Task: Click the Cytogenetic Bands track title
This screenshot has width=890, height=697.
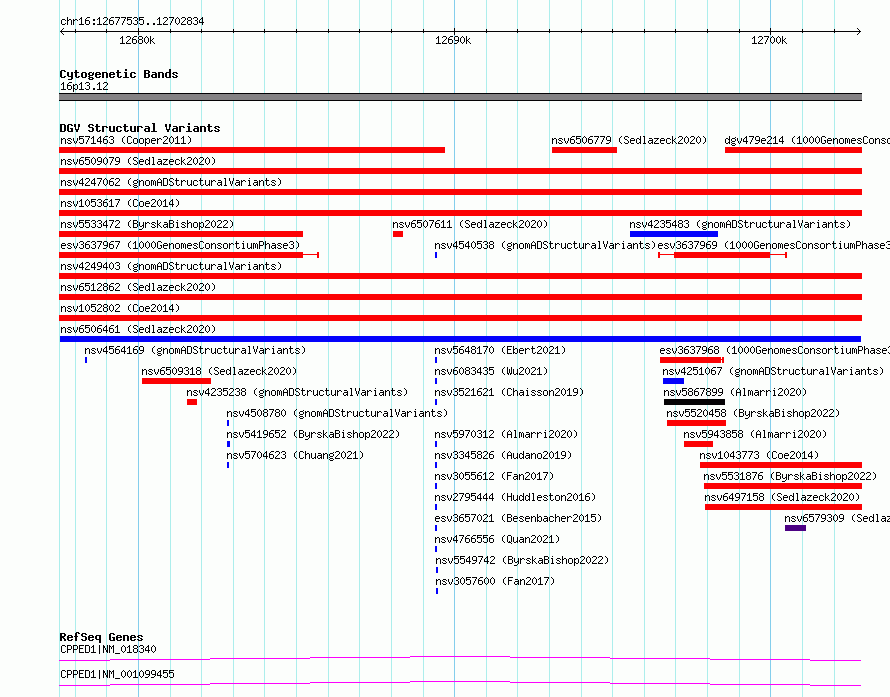Action: (x=119, y=74)
